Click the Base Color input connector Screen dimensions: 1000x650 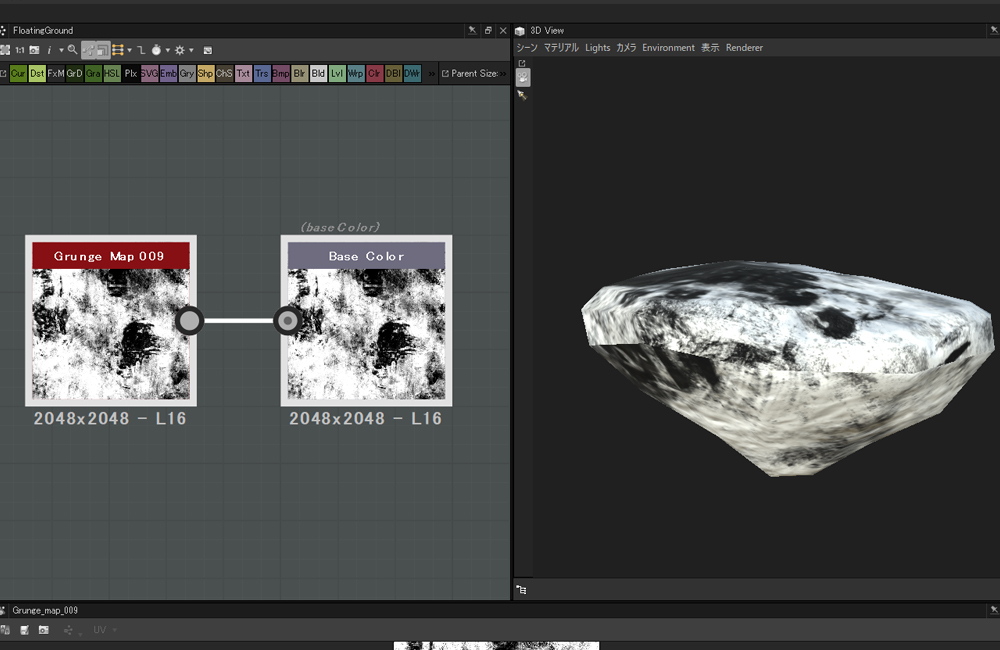[x=288, y=320]
